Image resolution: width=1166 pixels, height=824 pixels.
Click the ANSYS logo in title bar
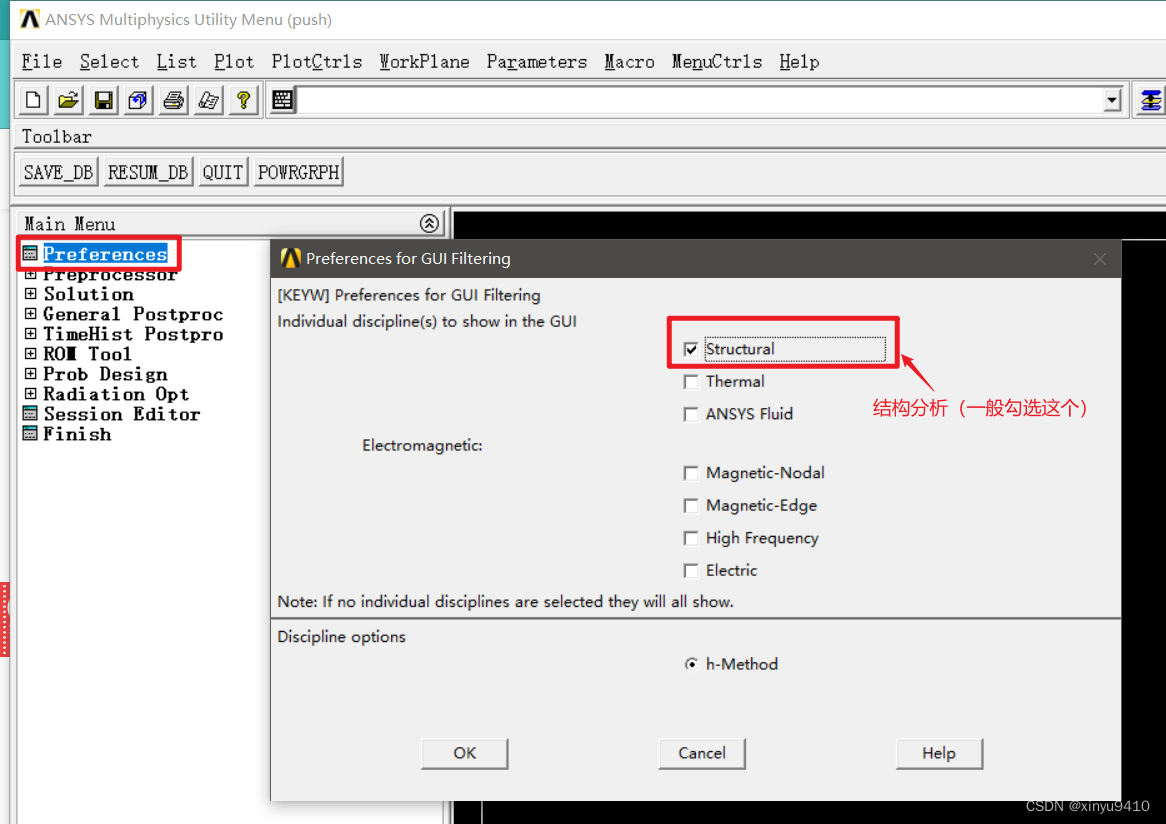tap(30, 19)
